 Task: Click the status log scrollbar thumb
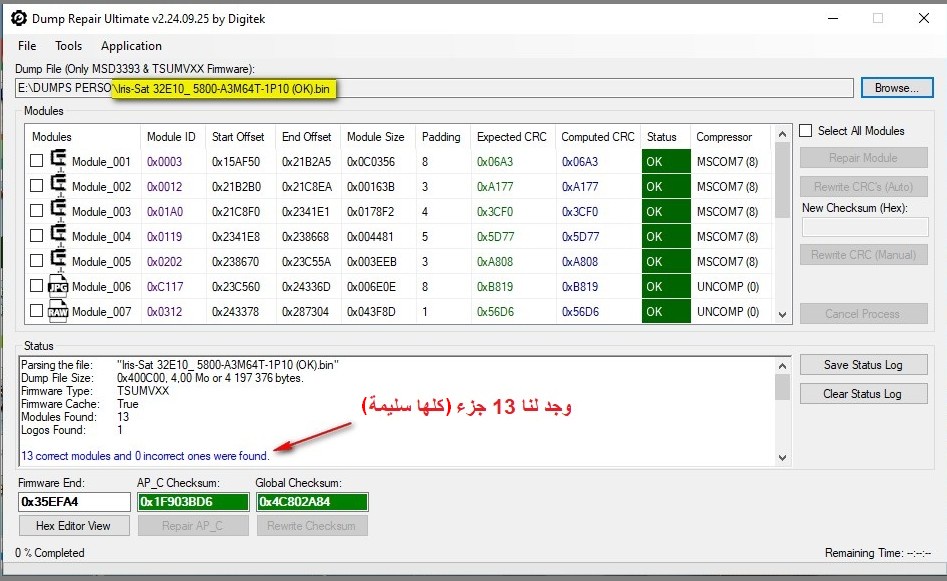(x=783, y=387)
